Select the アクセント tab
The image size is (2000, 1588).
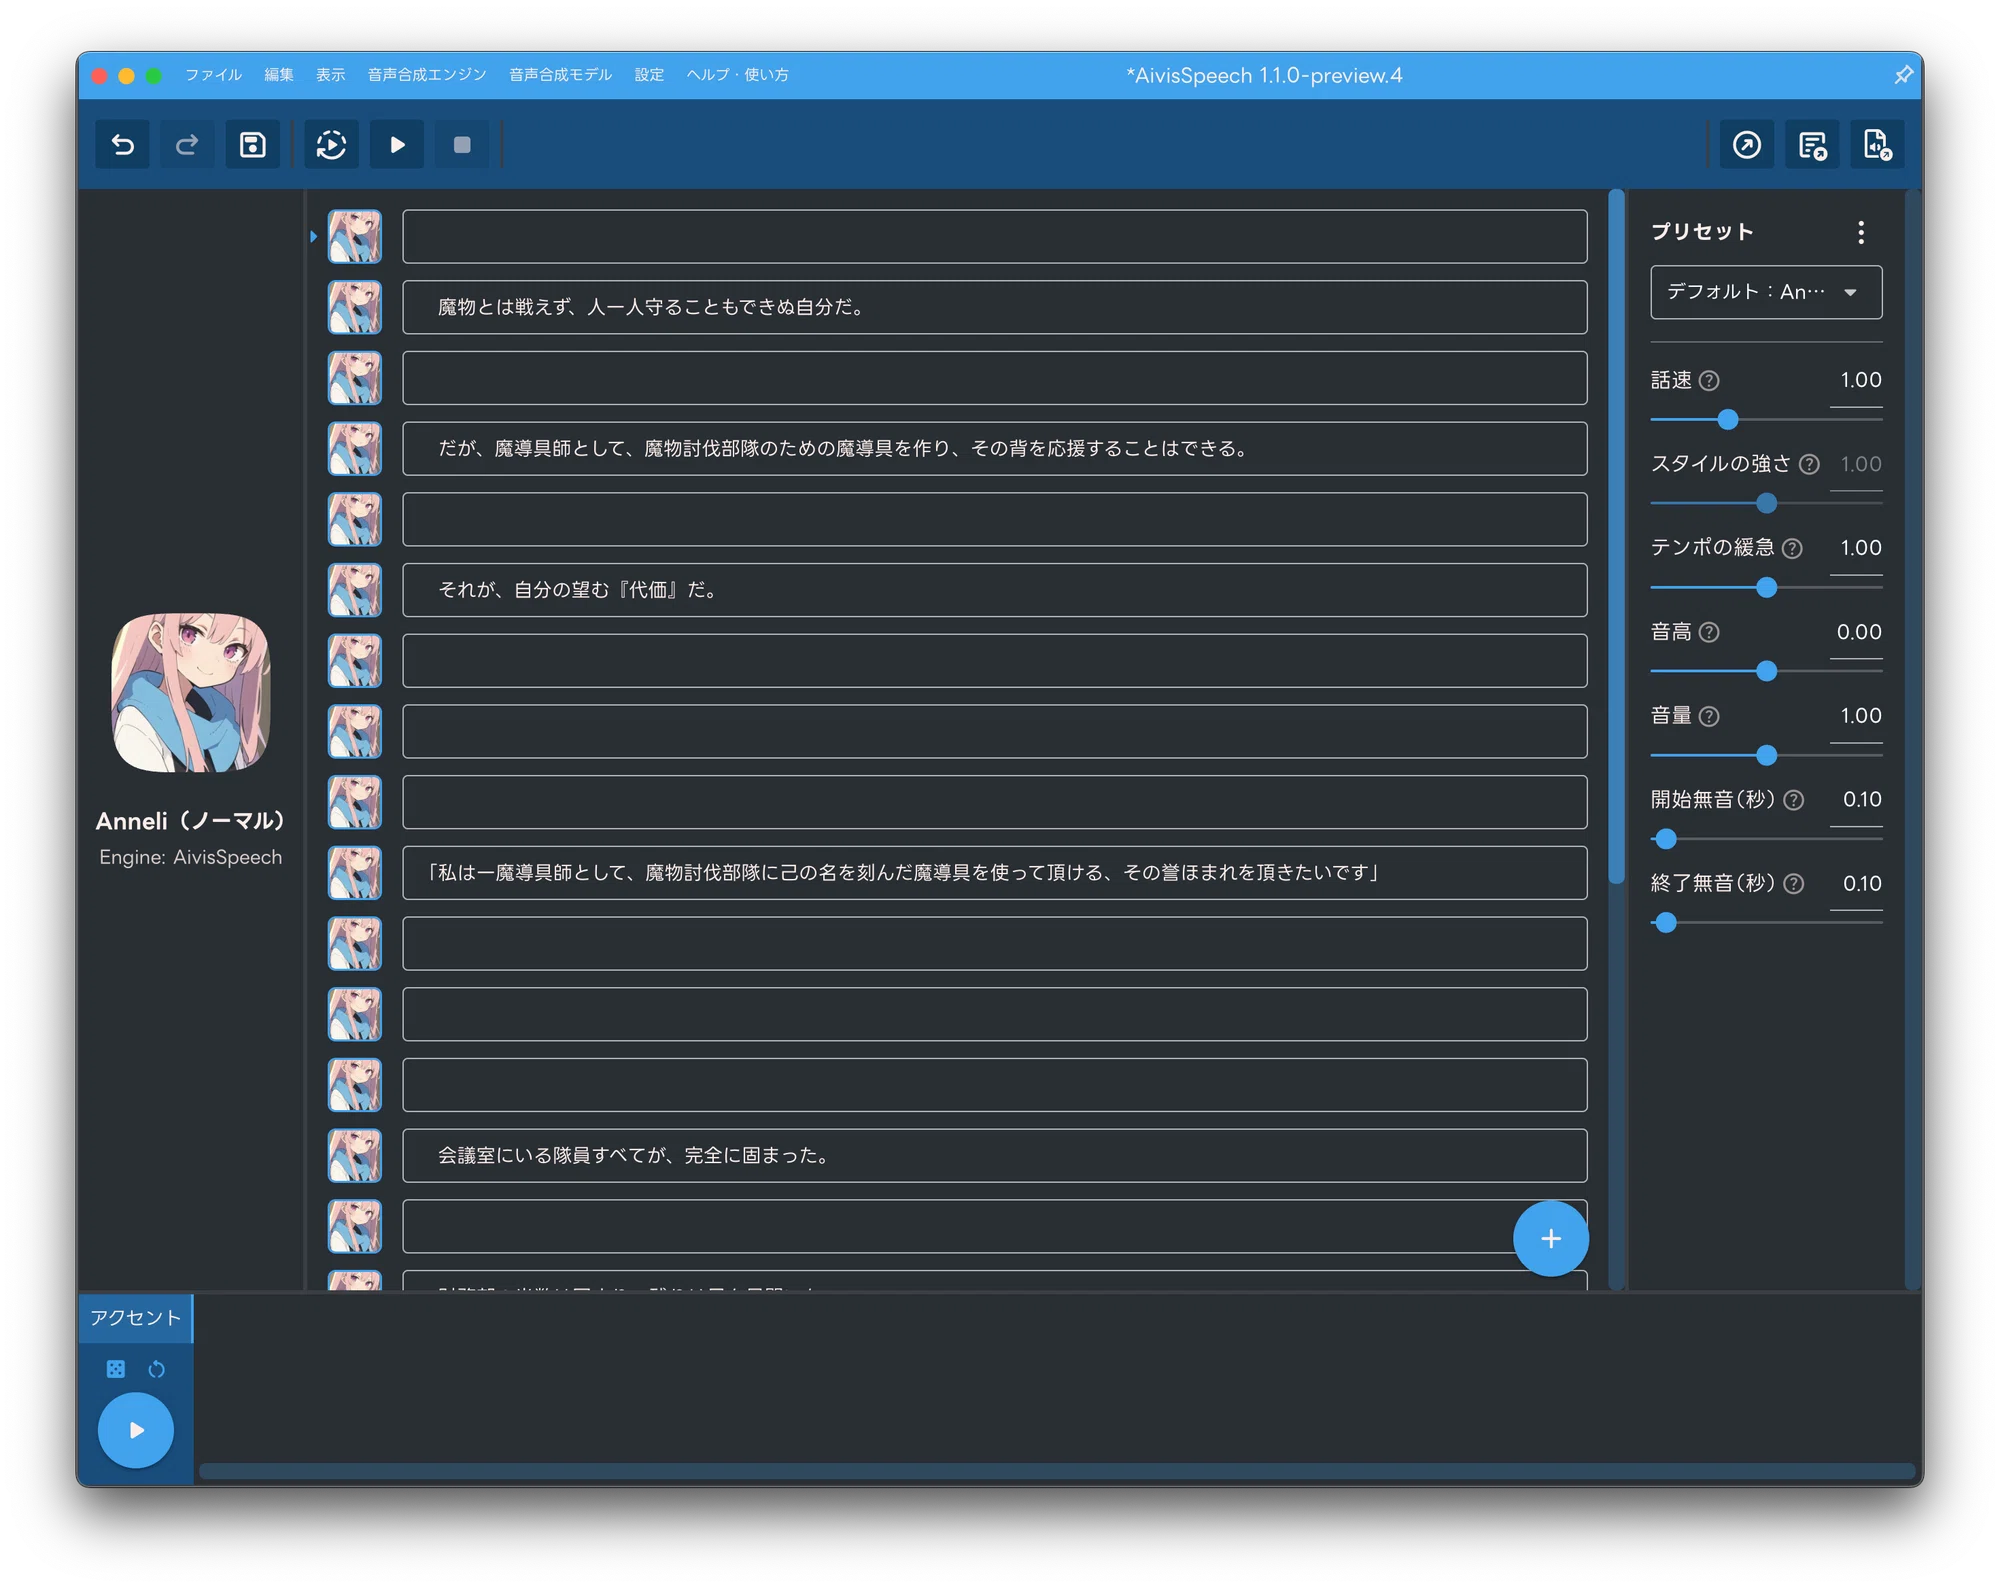point(136,1318)
